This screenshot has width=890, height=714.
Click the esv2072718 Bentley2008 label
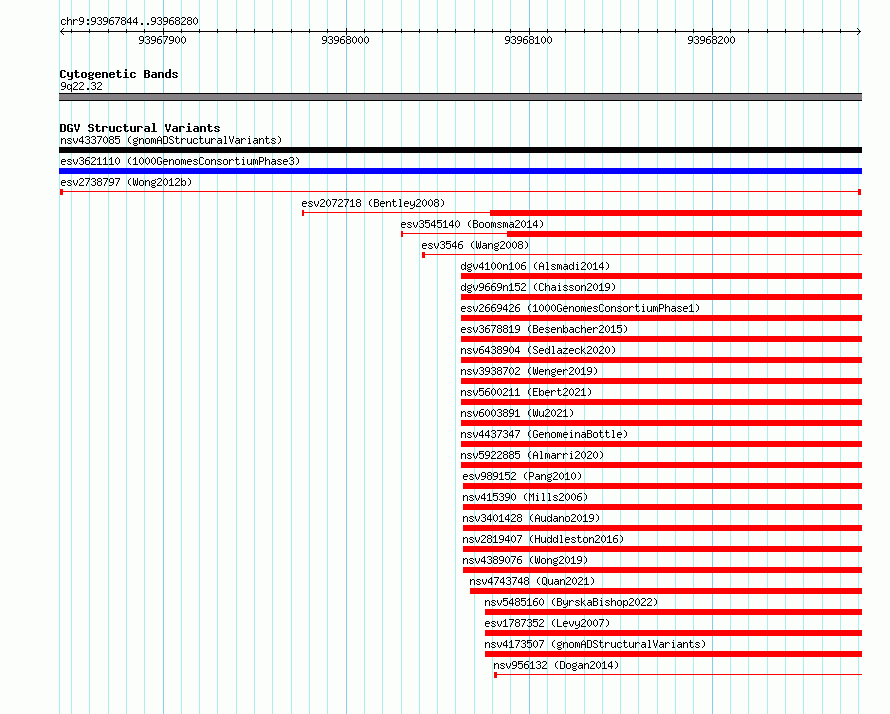tap(373, 203)
